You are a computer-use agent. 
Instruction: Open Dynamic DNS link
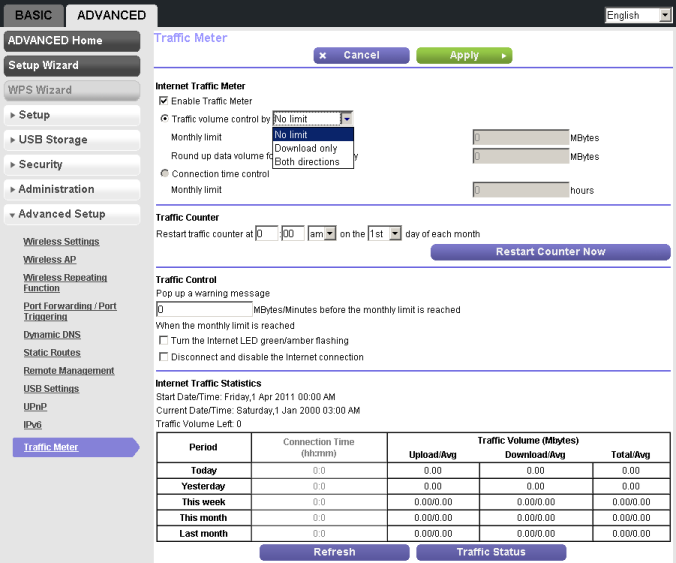tap(52, 335)
